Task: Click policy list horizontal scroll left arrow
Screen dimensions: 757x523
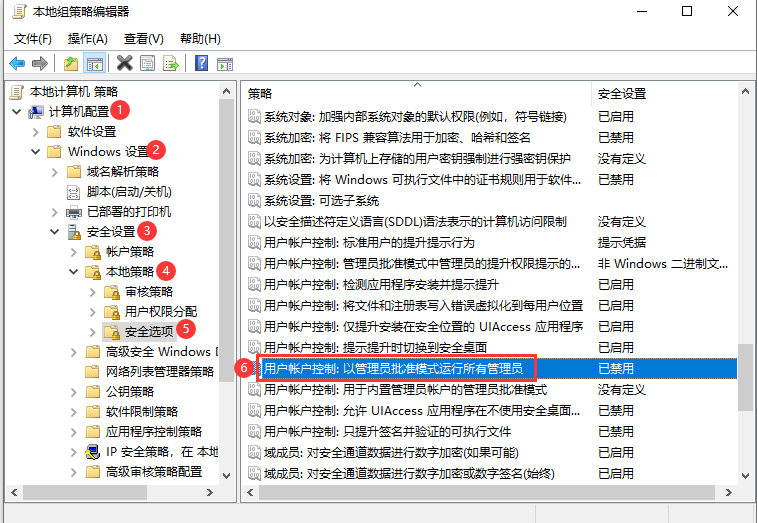Action: coord(250,493)
